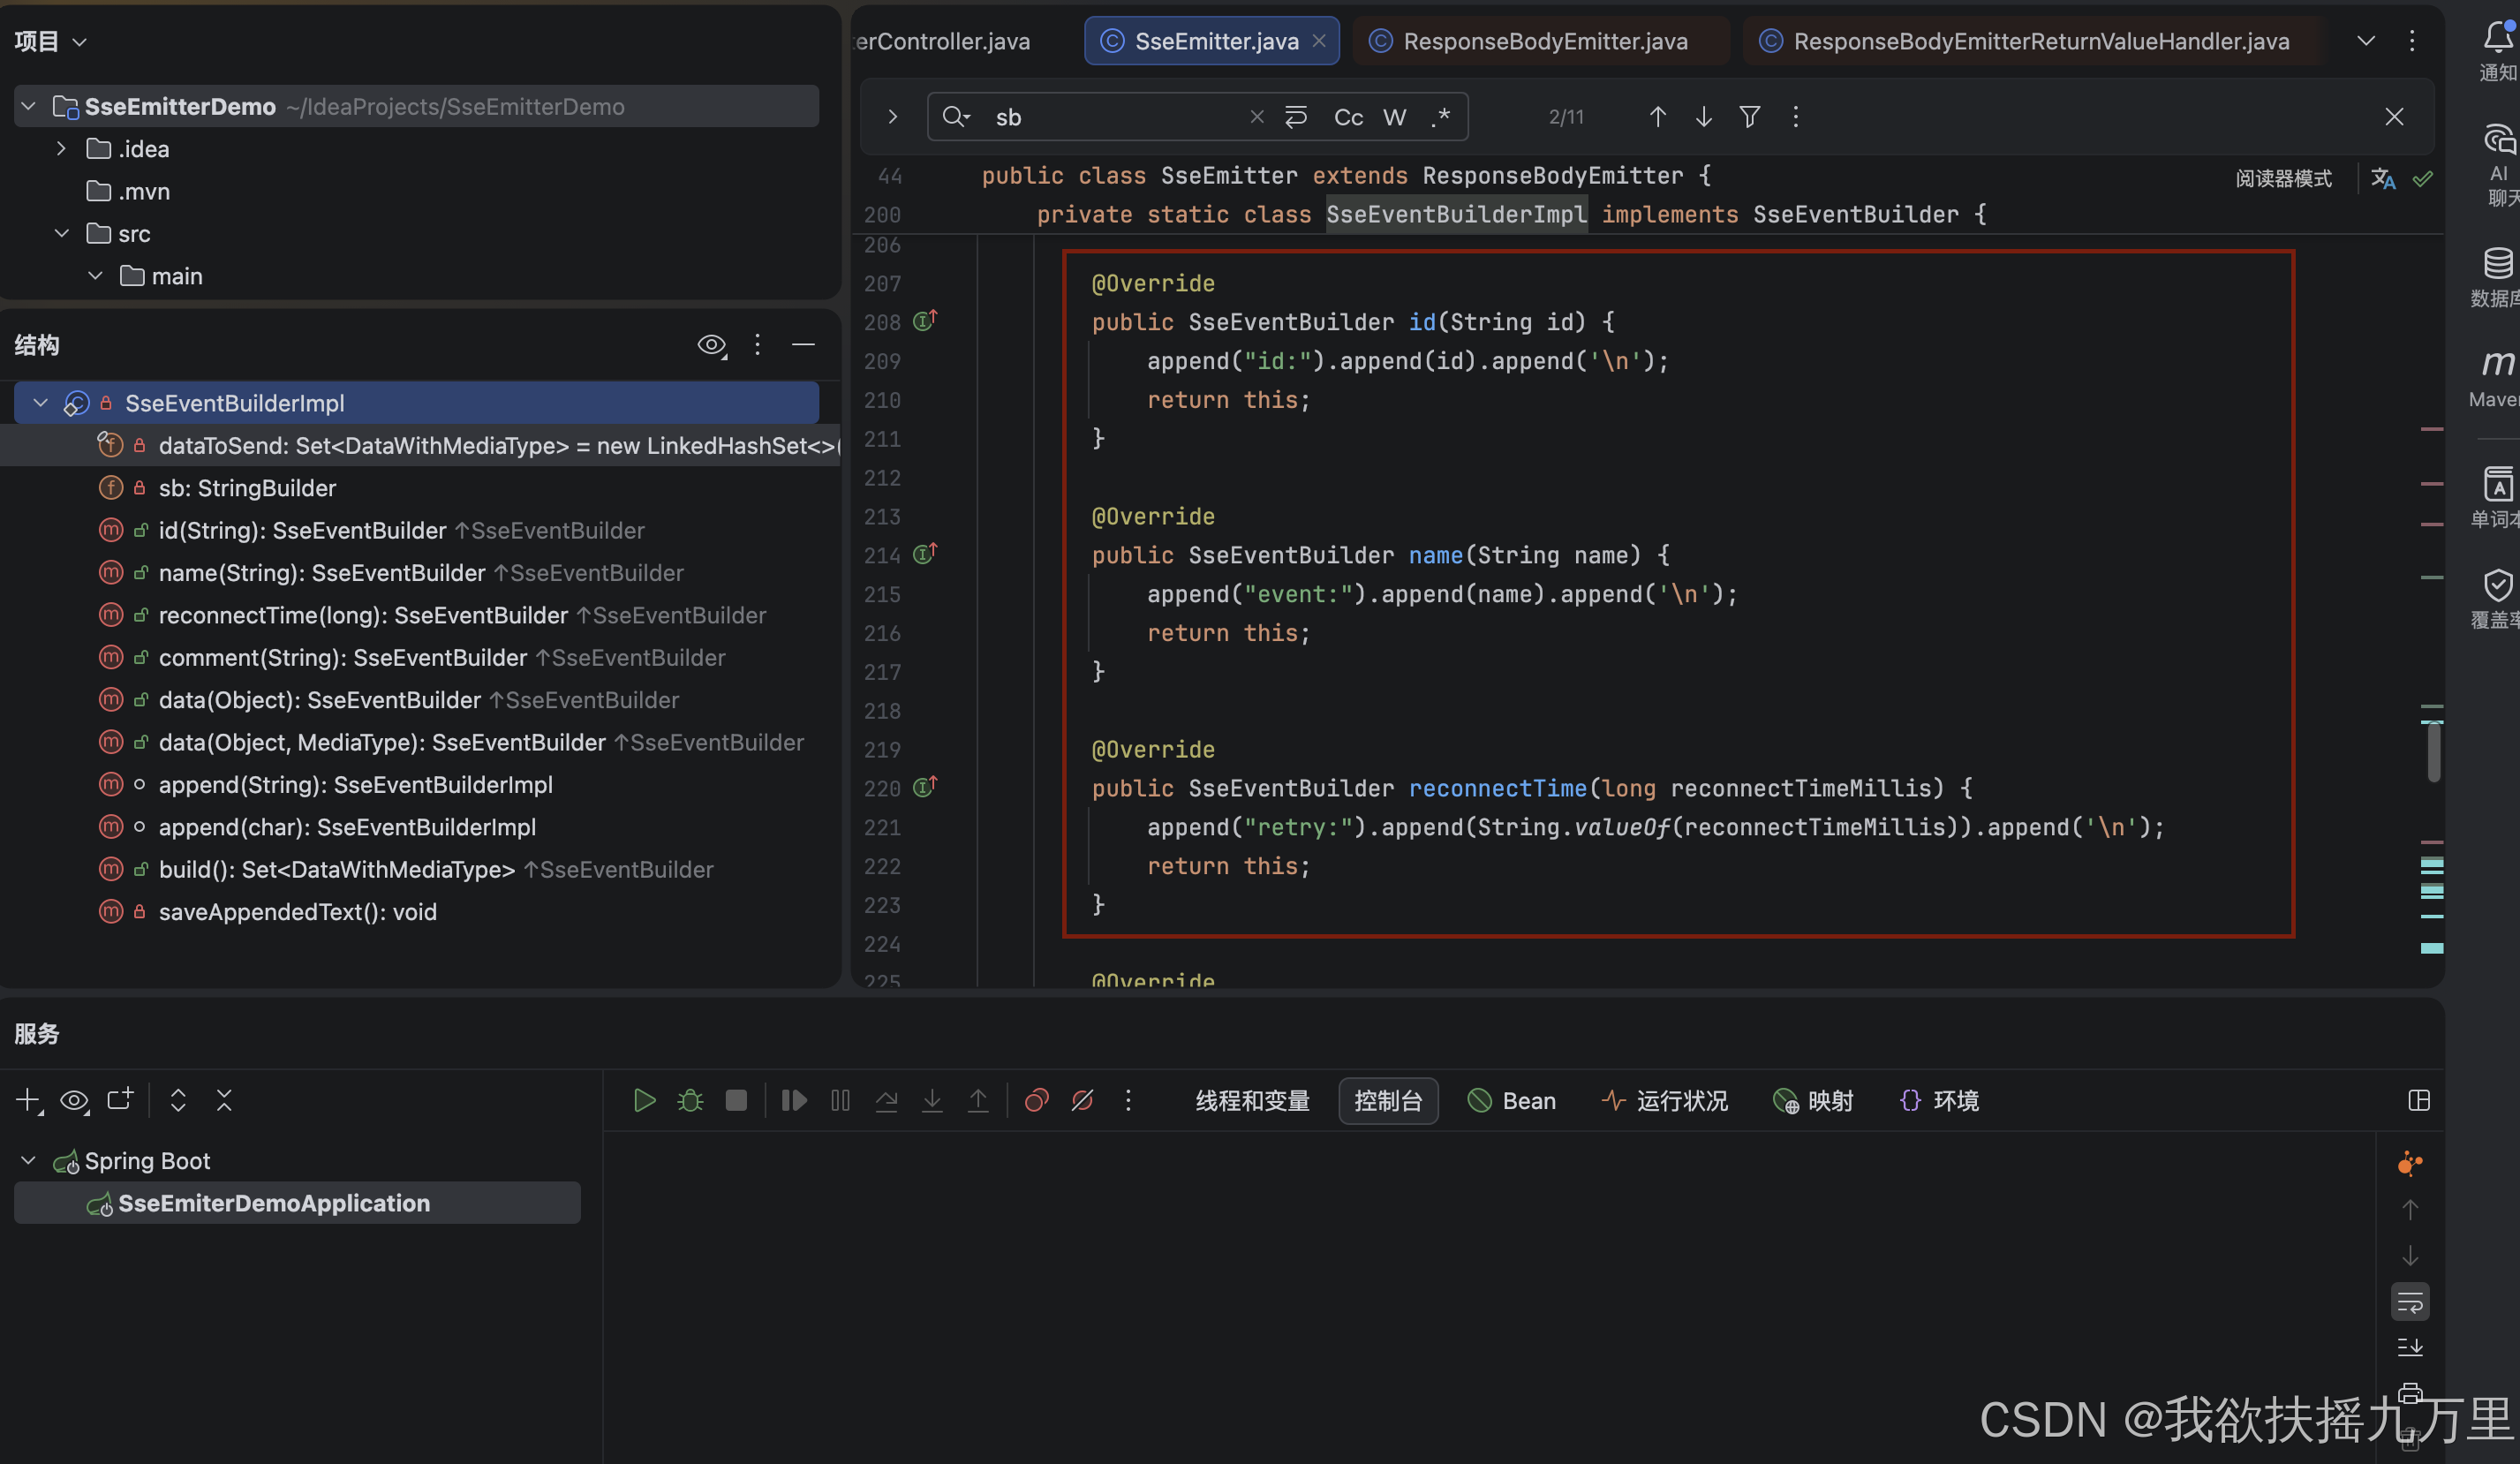Open 映射 mappings tab
The width and height of the screenshot is (2520, 1464).
pos(1812,1100)
